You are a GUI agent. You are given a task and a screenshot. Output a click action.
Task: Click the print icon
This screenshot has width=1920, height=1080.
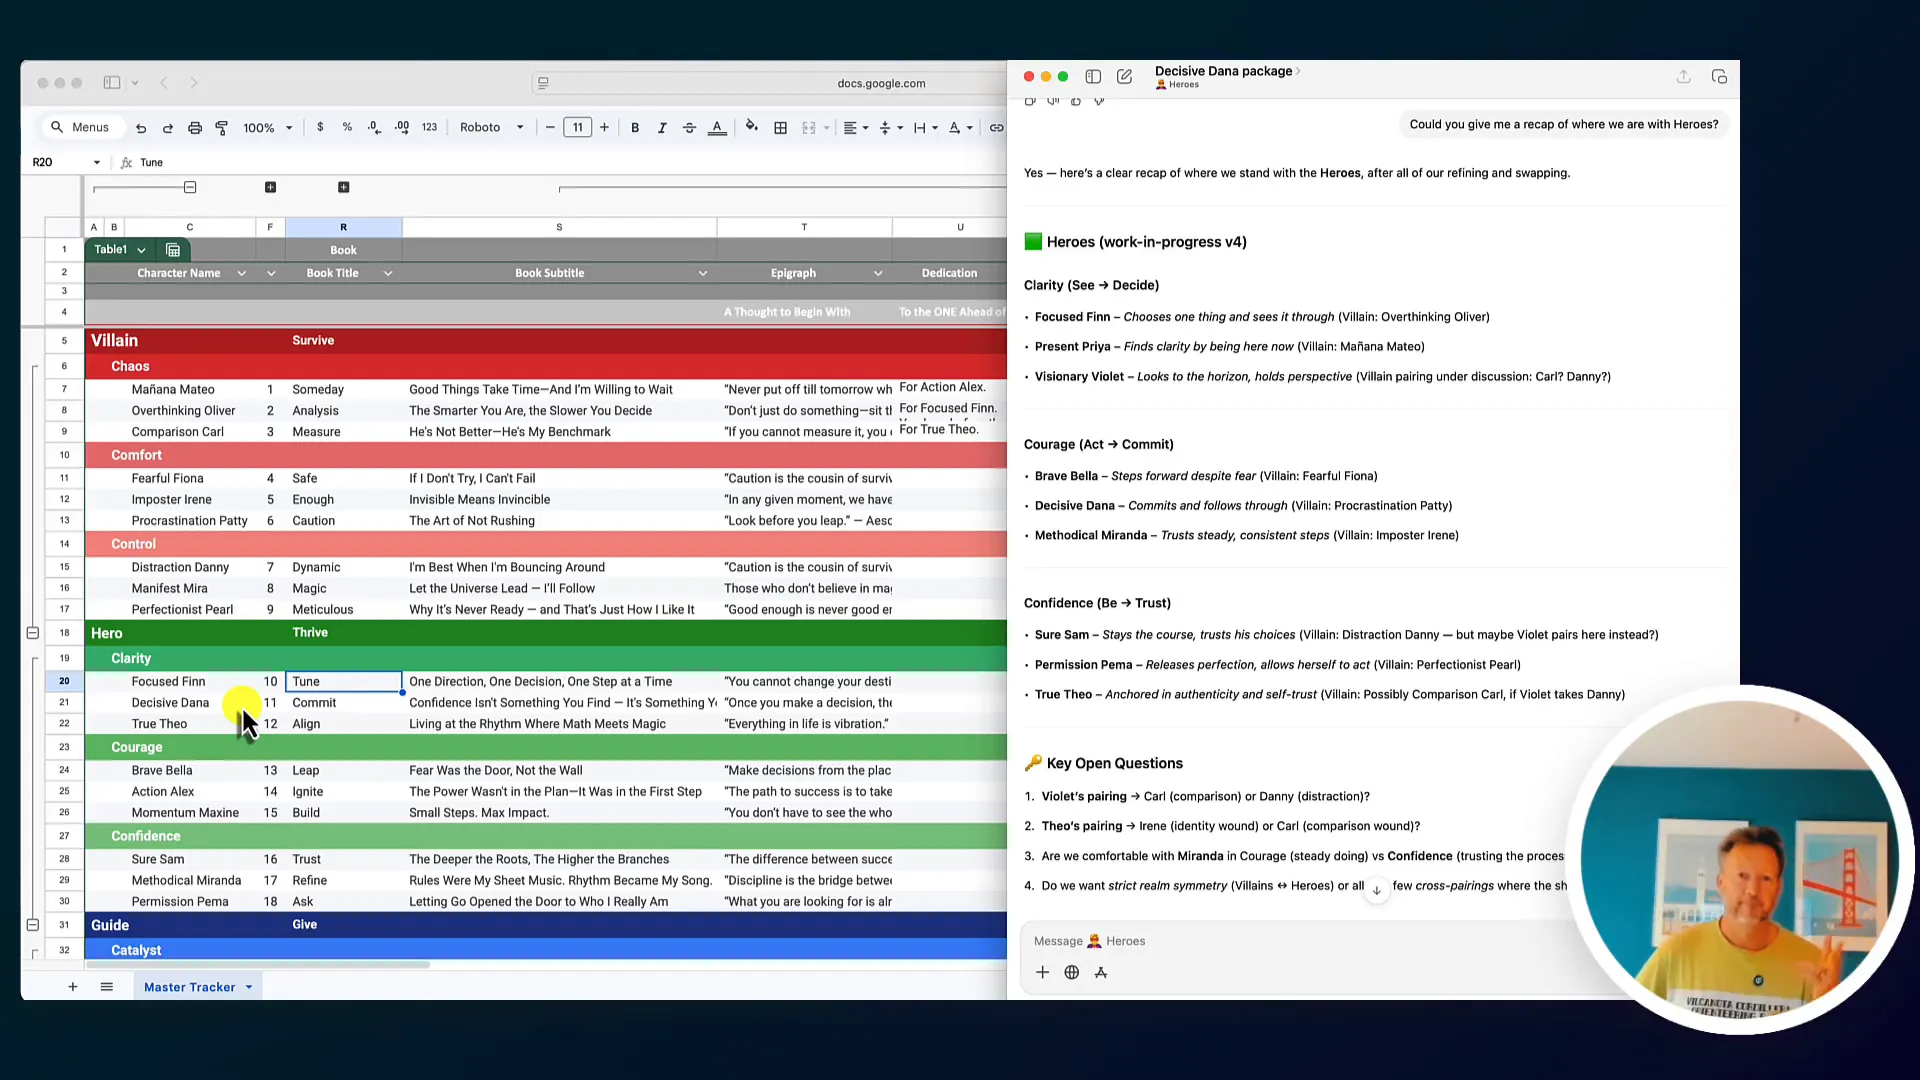[195, 128]
